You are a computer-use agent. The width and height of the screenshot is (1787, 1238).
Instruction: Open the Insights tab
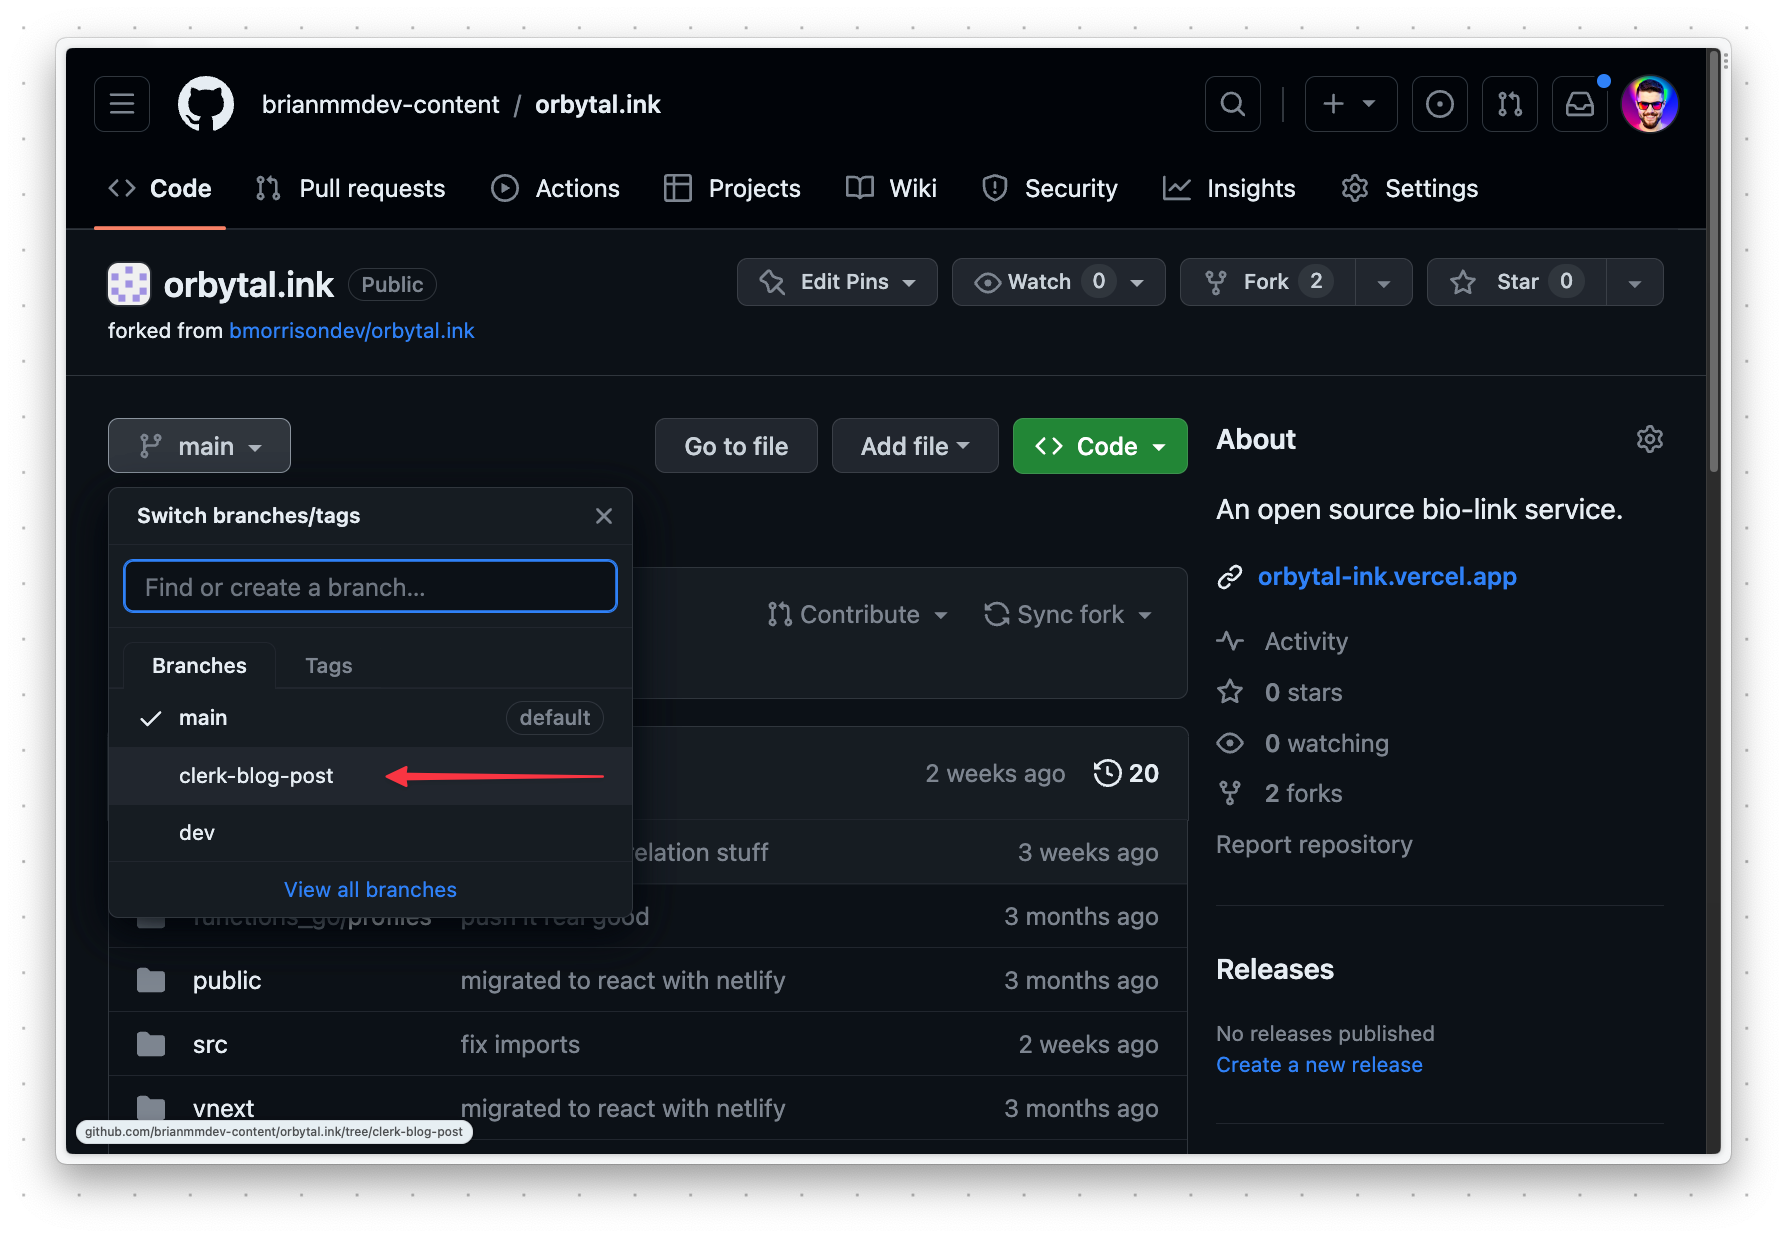[1251, 188]
